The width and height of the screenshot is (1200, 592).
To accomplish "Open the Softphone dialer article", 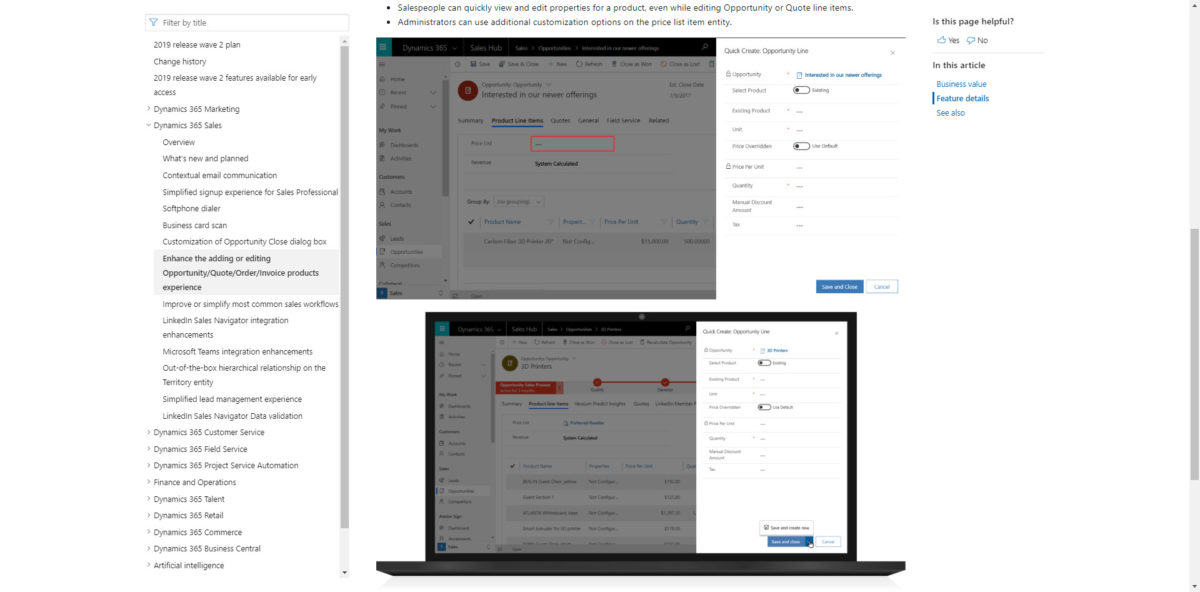I will (191, 209).
